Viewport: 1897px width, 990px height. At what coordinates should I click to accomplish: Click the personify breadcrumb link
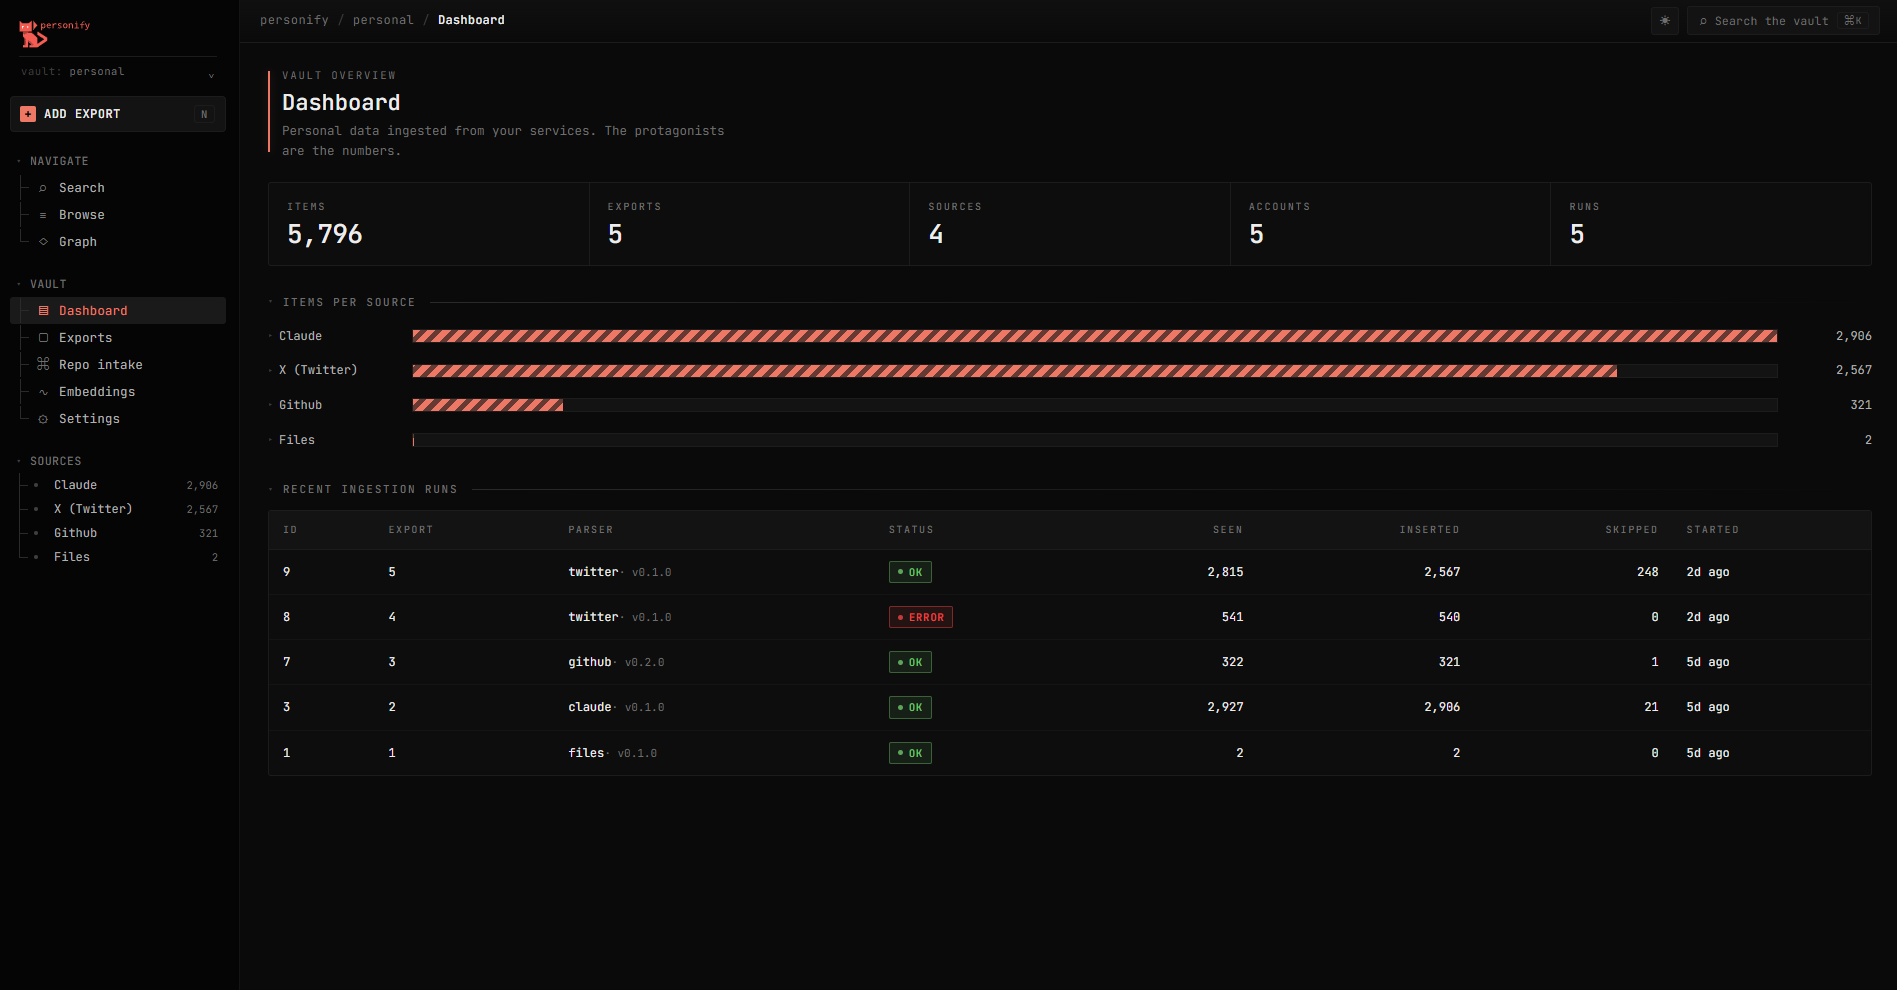click(x=294, y=20)
